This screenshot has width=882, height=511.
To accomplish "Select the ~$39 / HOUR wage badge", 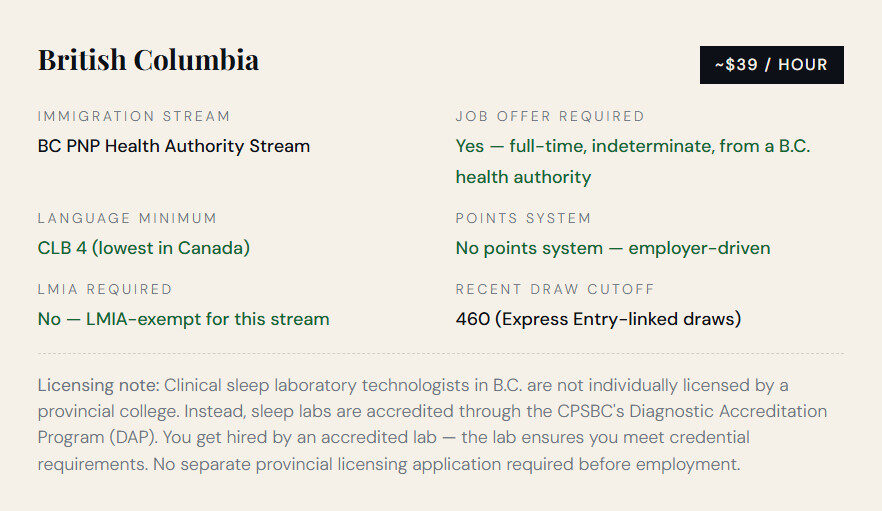I will [x=771, y=65].
